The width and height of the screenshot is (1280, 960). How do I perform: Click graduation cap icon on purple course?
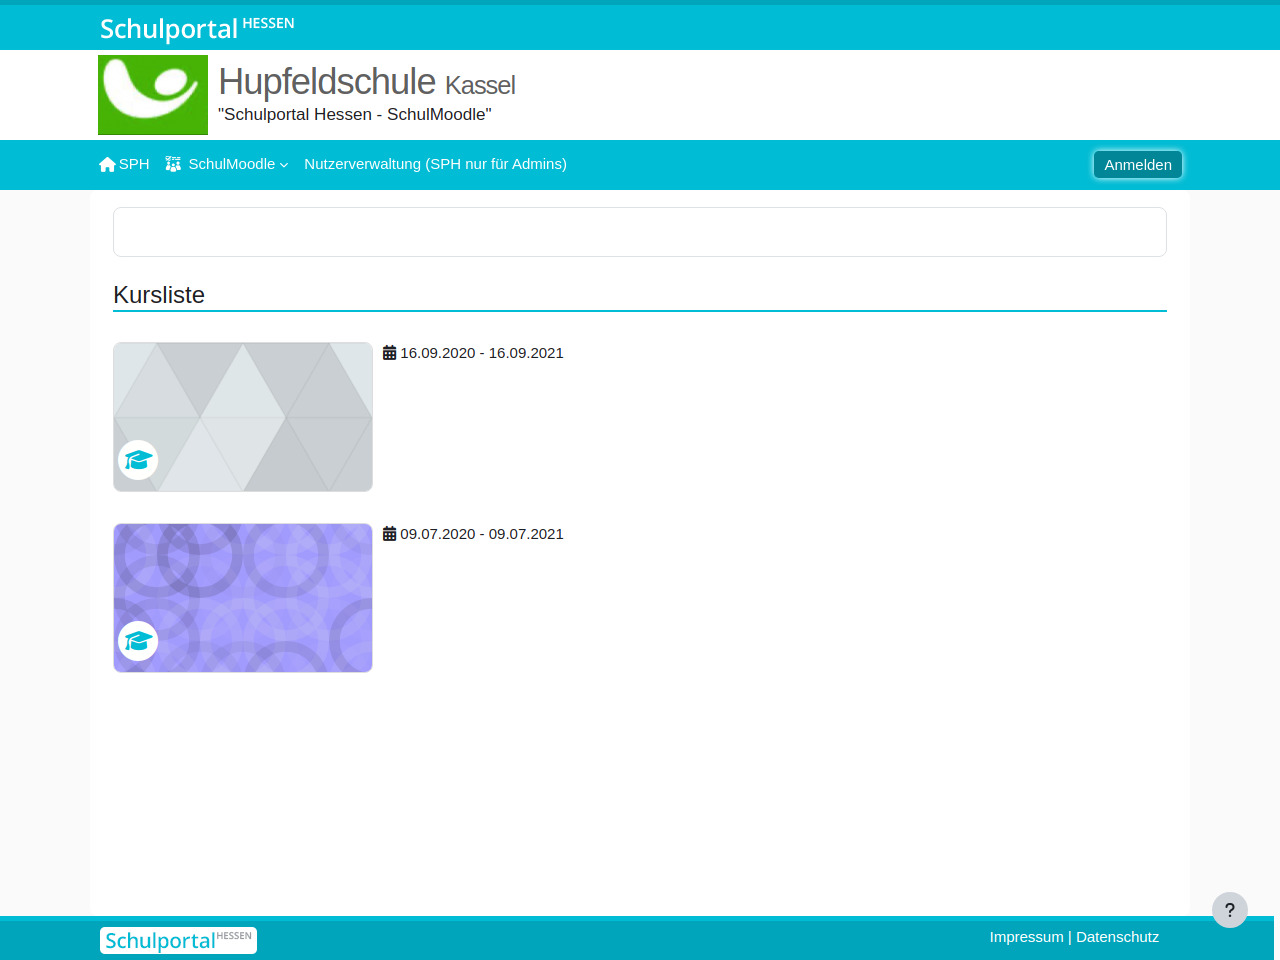[x=138, y=641]
